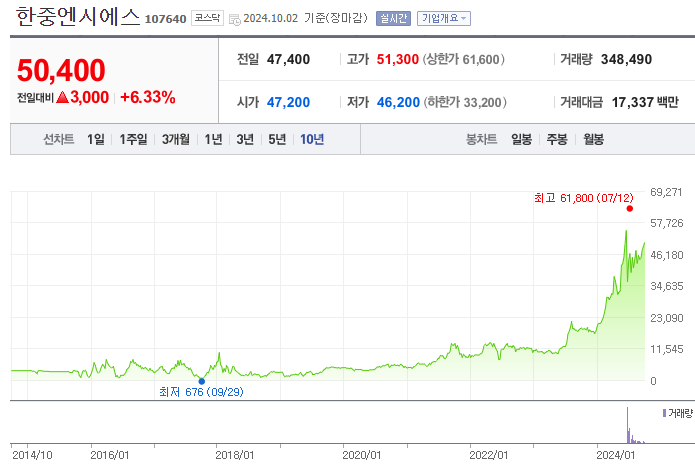
Task: Click previous close value 47,400
Action: tap(288, 59)
